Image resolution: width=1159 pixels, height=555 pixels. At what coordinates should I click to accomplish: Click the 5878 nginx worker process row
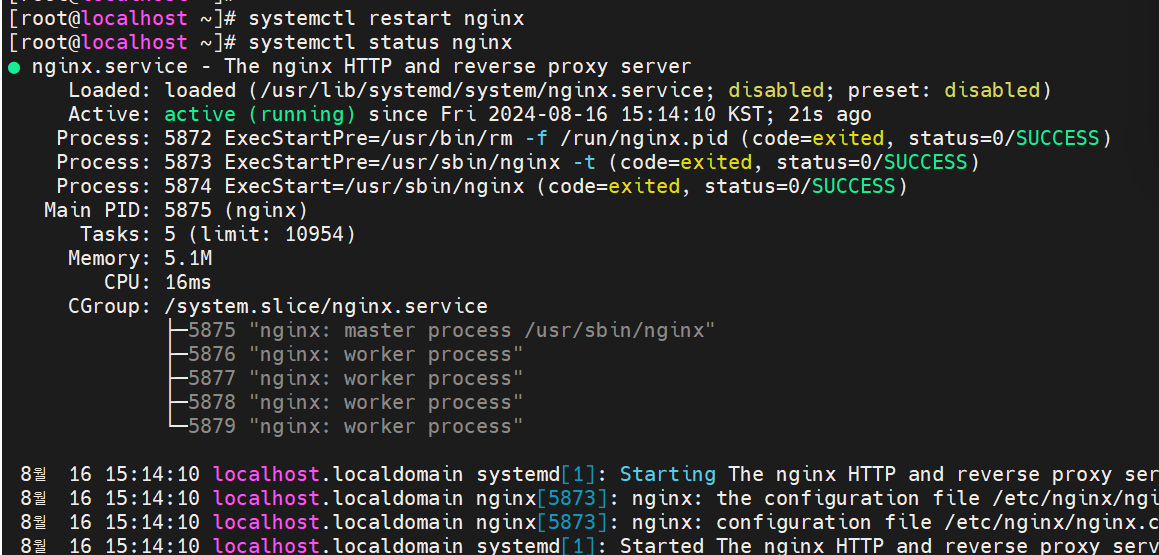(x=346, y=402)
